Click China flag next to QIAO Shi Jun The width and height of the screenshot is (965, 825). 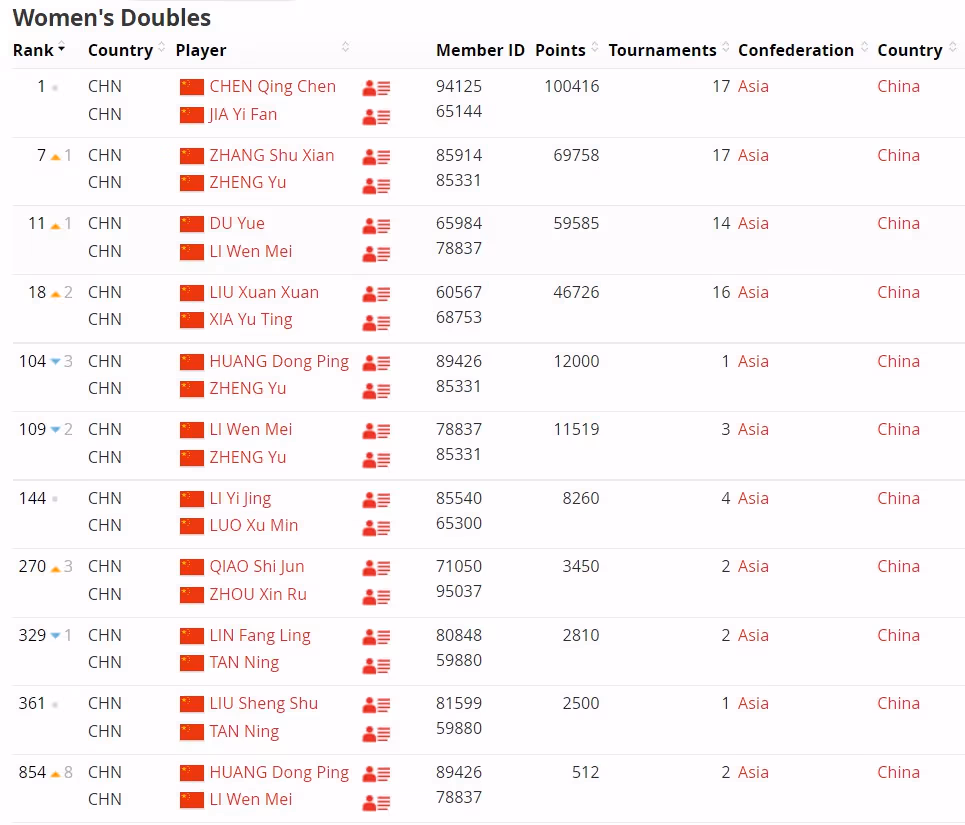192,567
